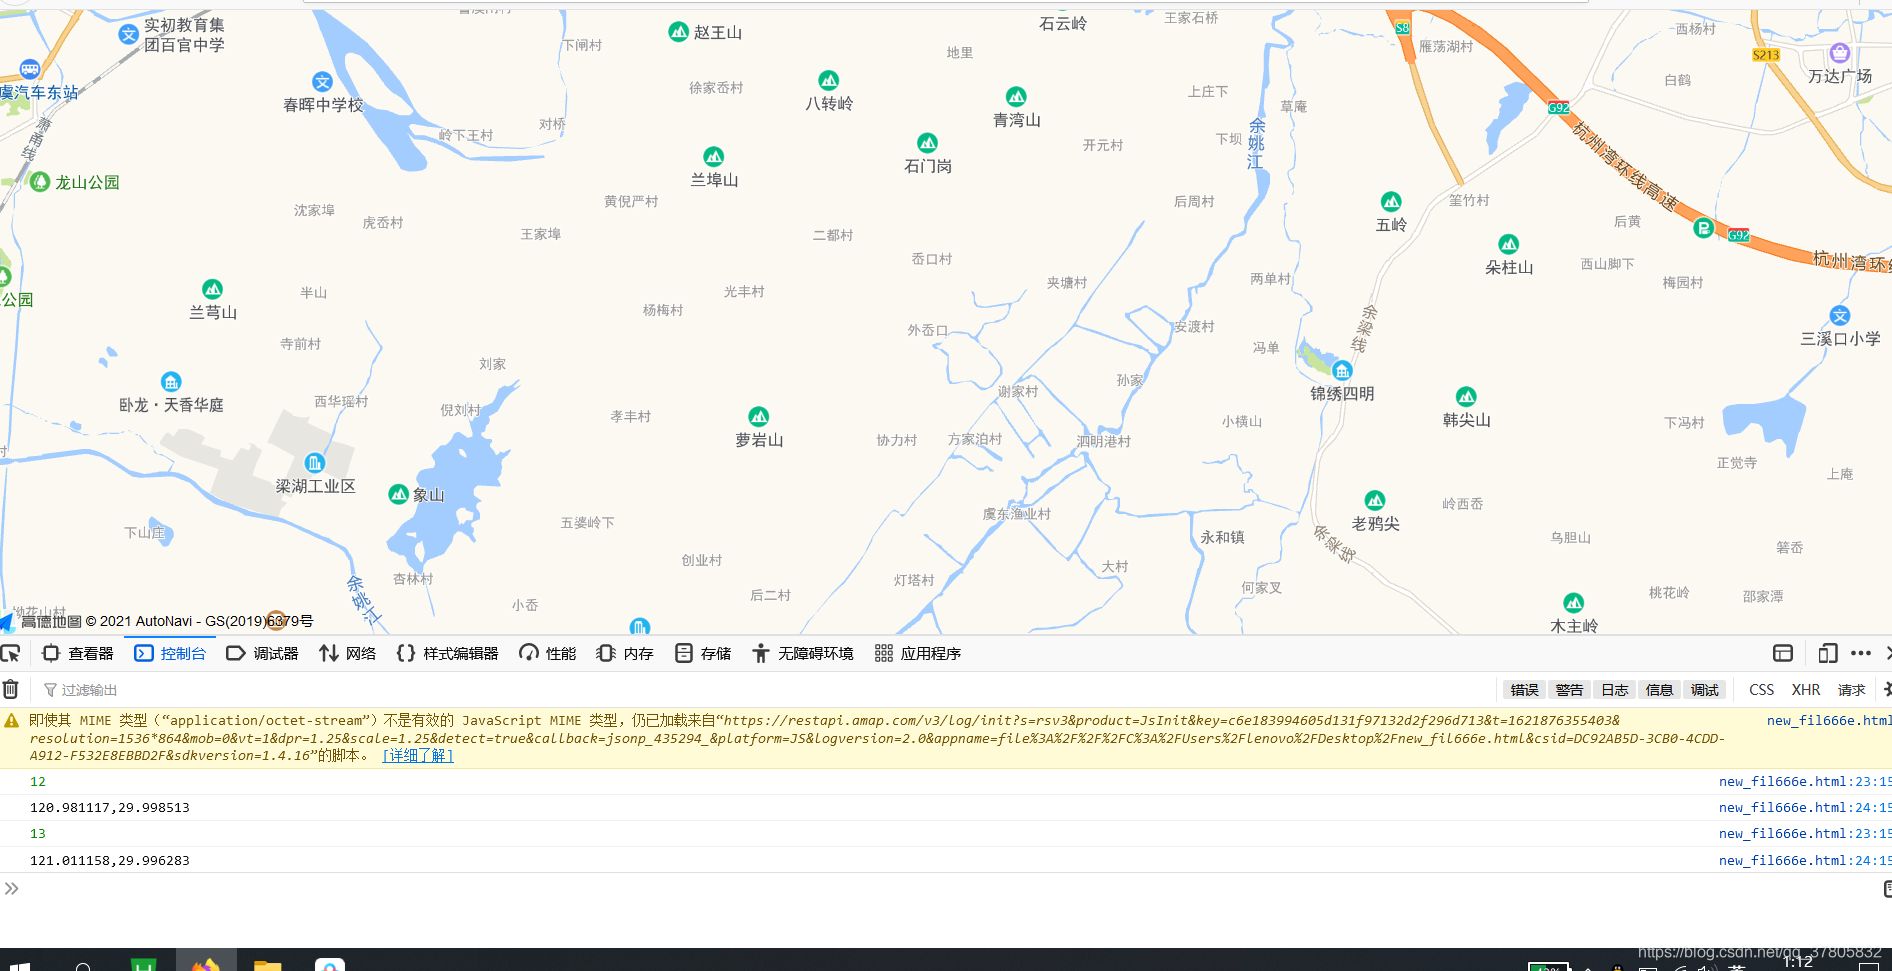Select the logged text 121.011158,29.996283
Viewport: 1892px width, 971px height.
(110, 860)
